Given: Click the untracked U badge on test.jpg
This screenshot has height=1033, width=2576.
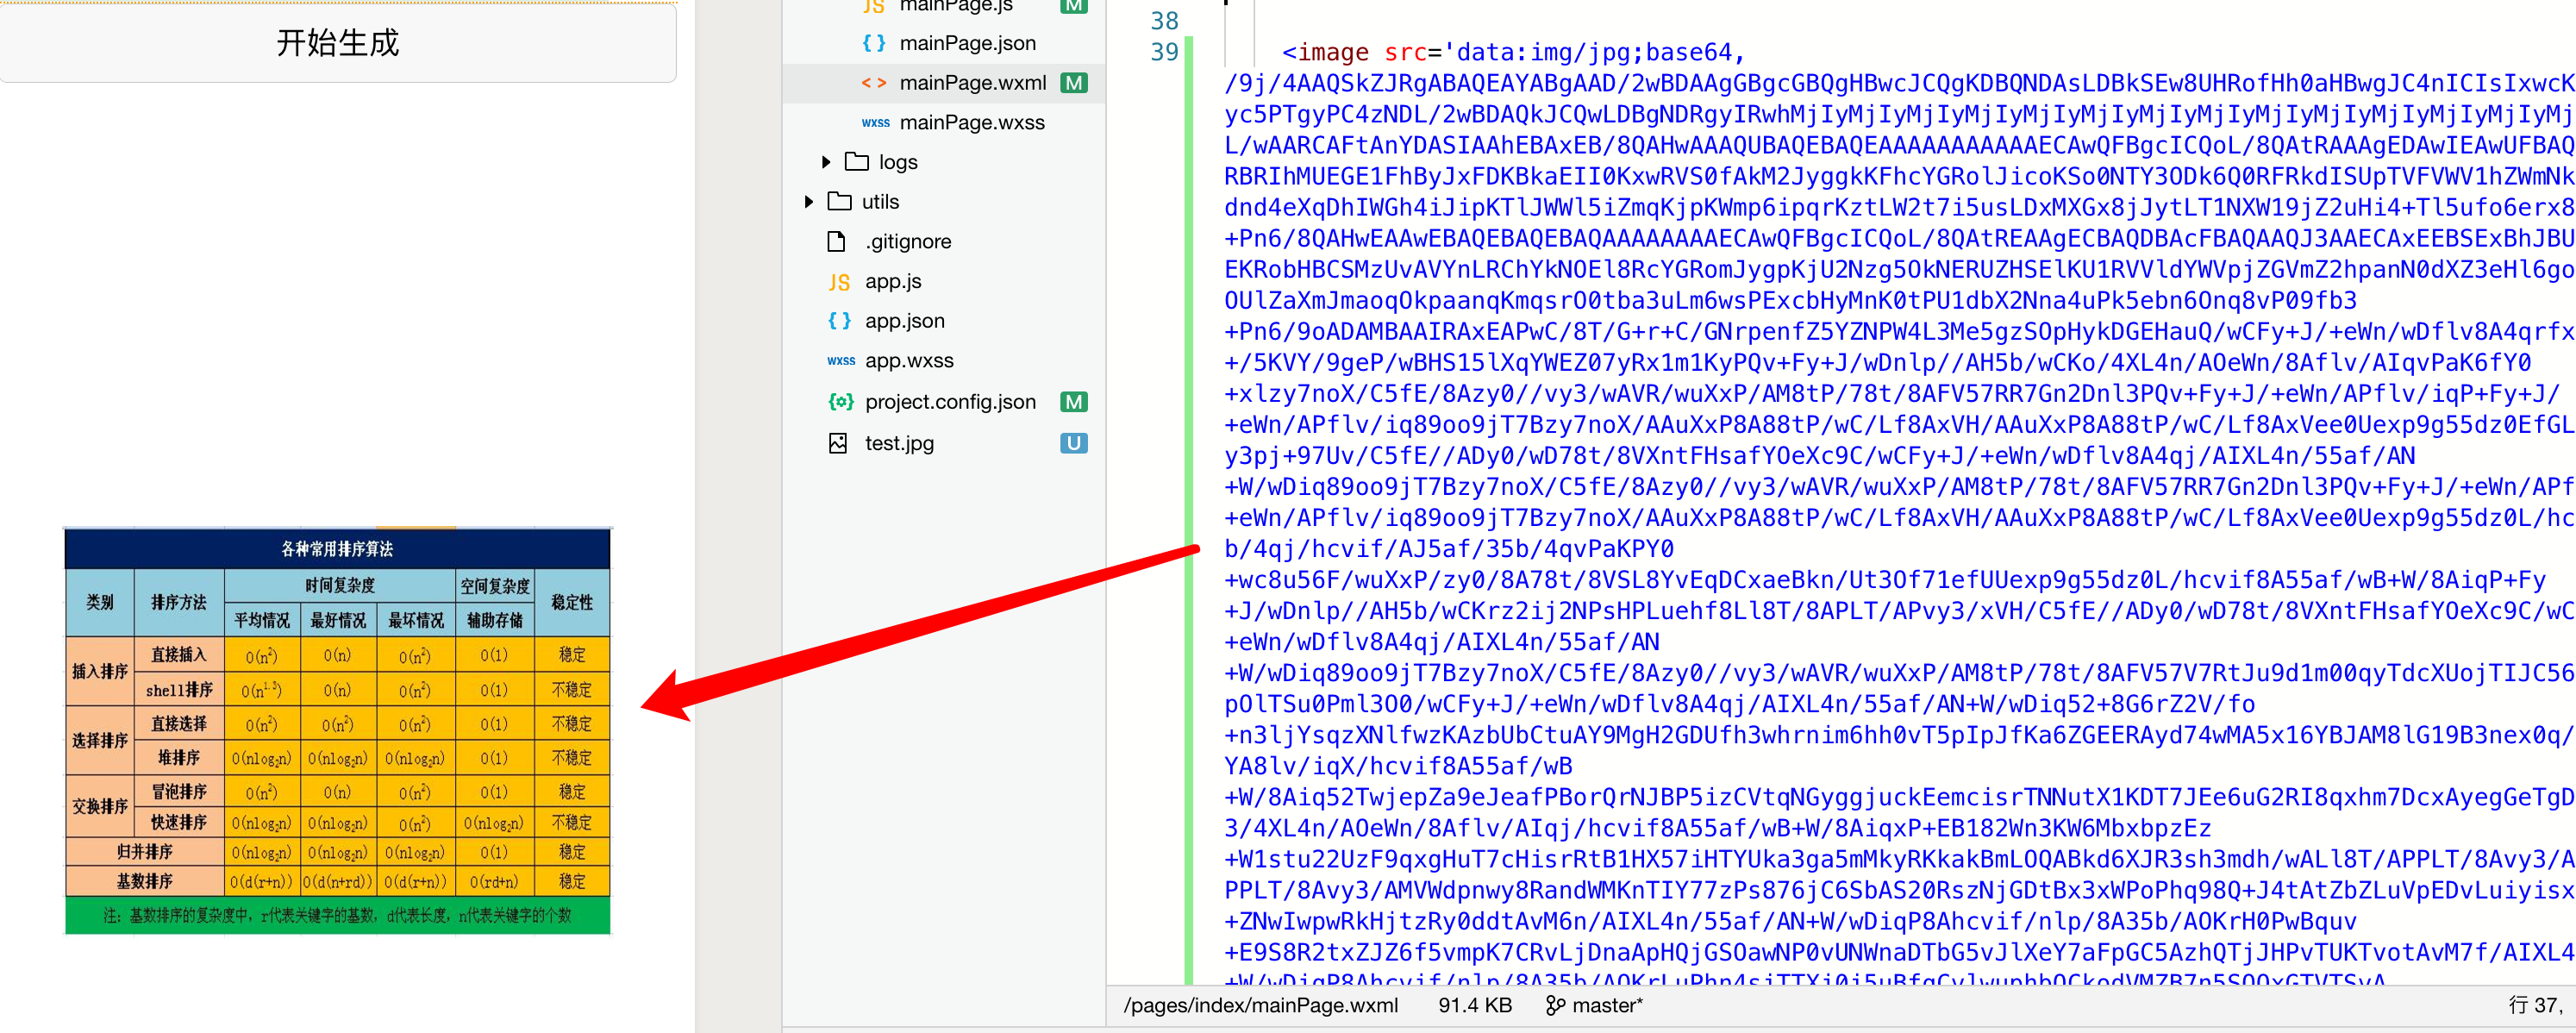Looking at the screenshot, I should (x=1073, y=443).
